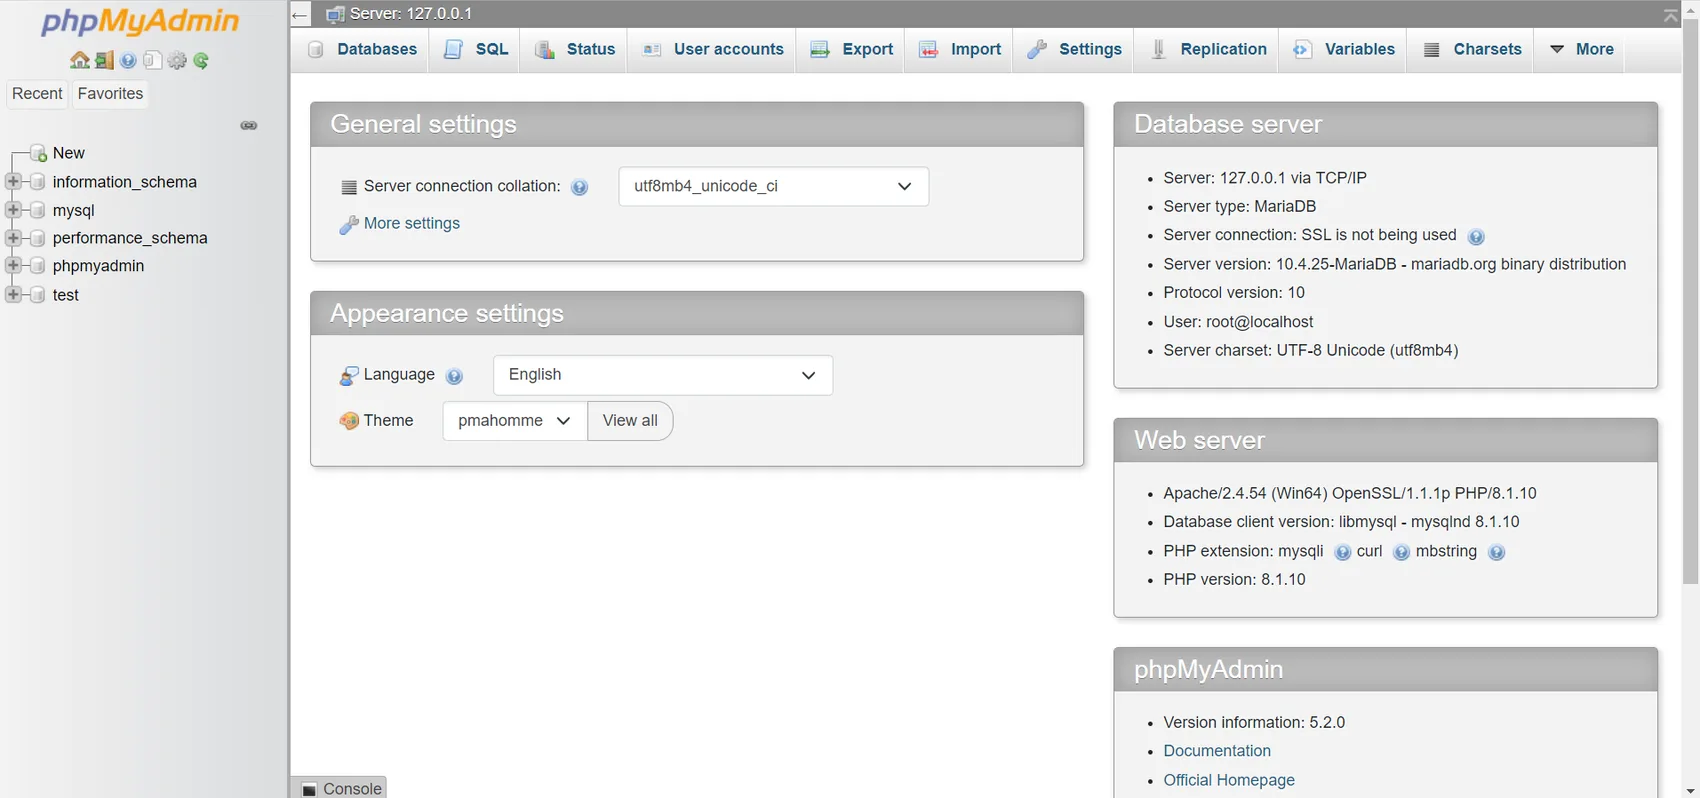Viewport: 1700px width, 798px height.
Task: Open the Console bar at bottom
Action: (341, 788)
